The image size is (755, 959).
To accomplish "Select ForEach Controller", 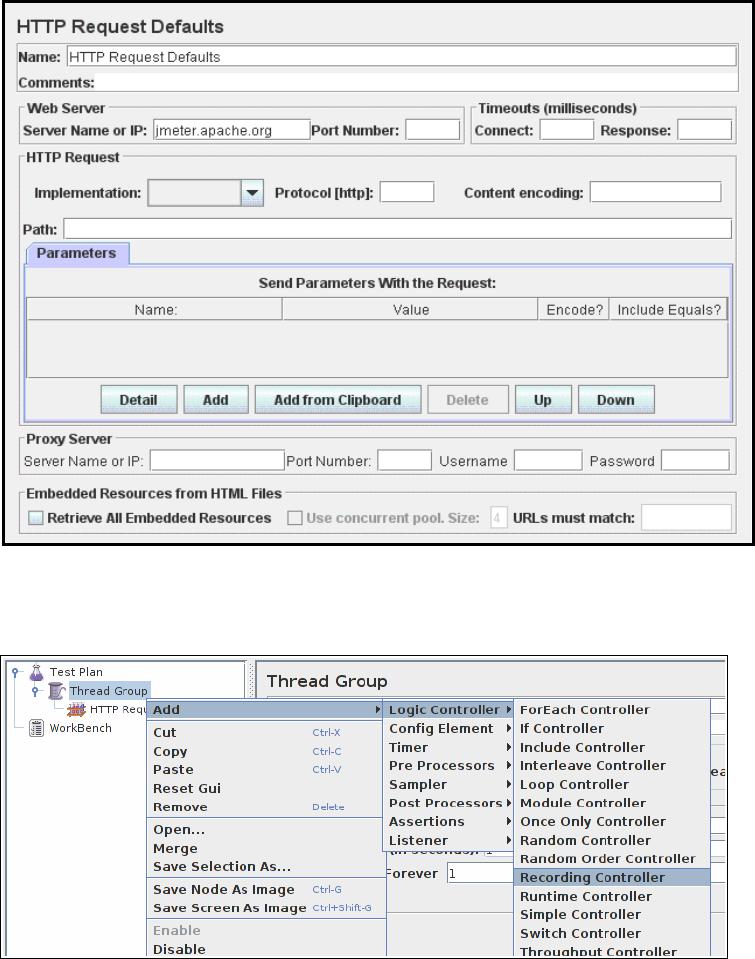I will coord(612,709).
